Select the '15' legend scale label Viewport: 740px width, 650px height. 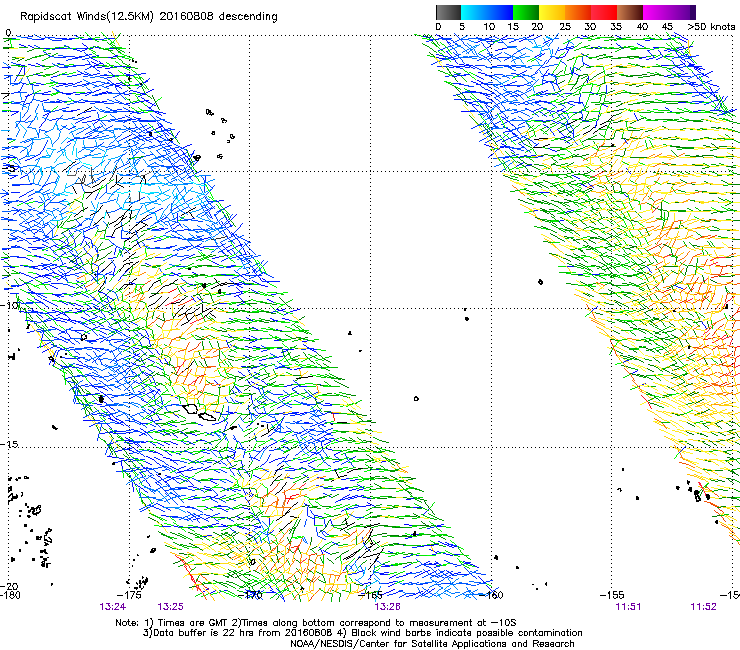[x=513, y=26]
